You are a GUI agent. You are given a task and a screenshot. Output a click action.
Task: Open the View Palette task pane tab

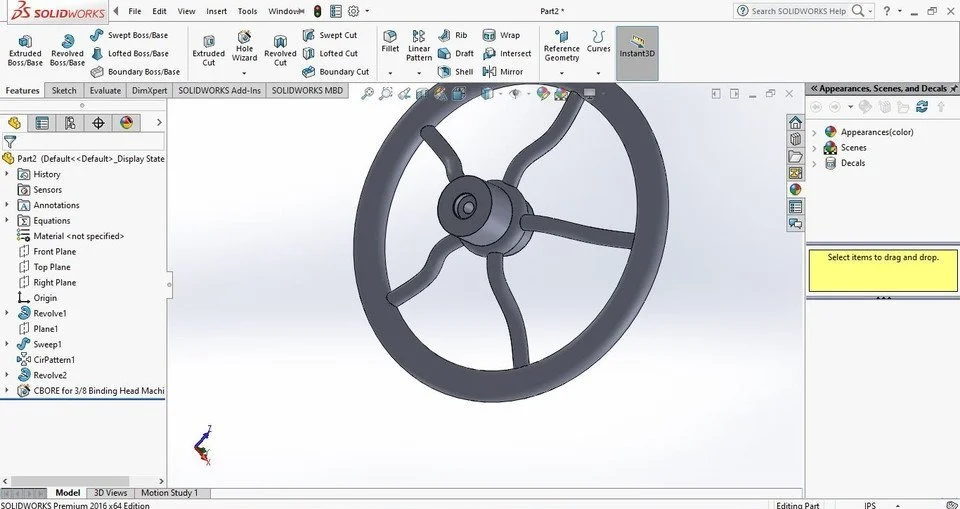(x=795, y=173)
